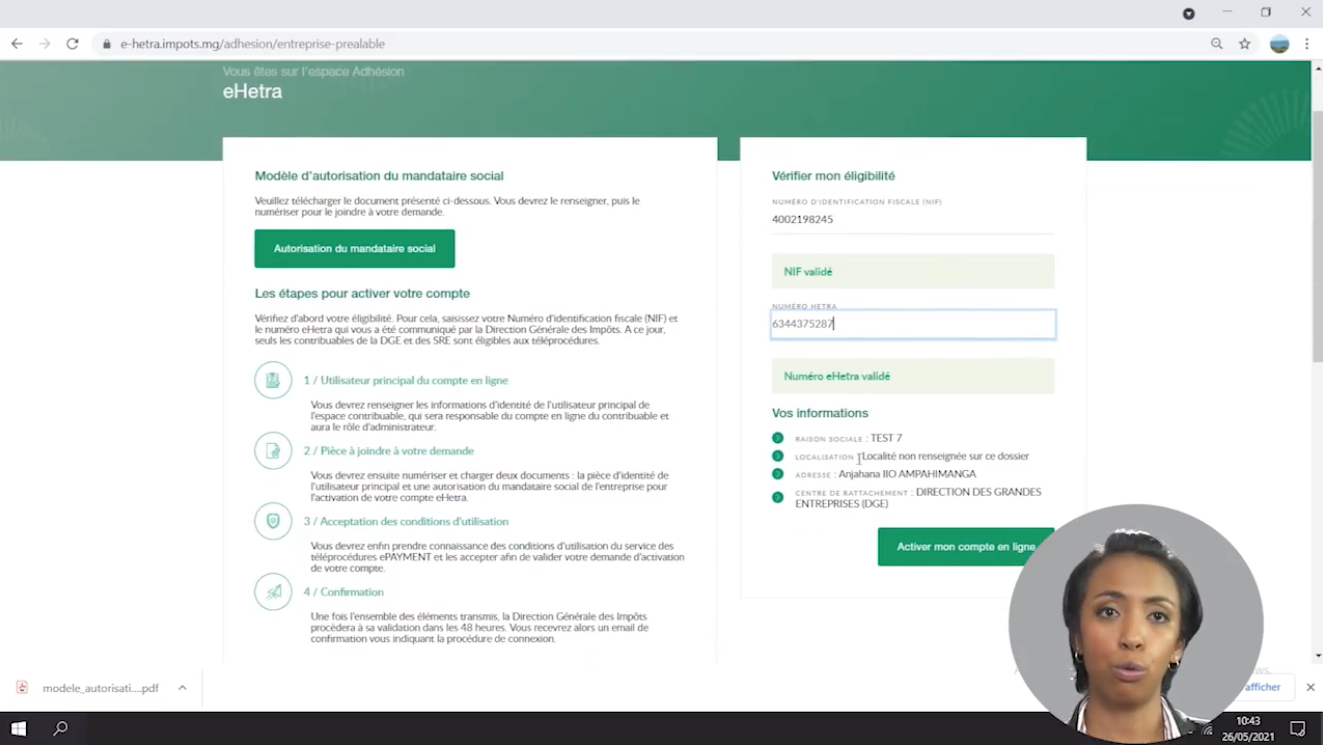Open Windows Start menu
The image size is (1323, 745).
pyautogui.click(x=18, y=728)
